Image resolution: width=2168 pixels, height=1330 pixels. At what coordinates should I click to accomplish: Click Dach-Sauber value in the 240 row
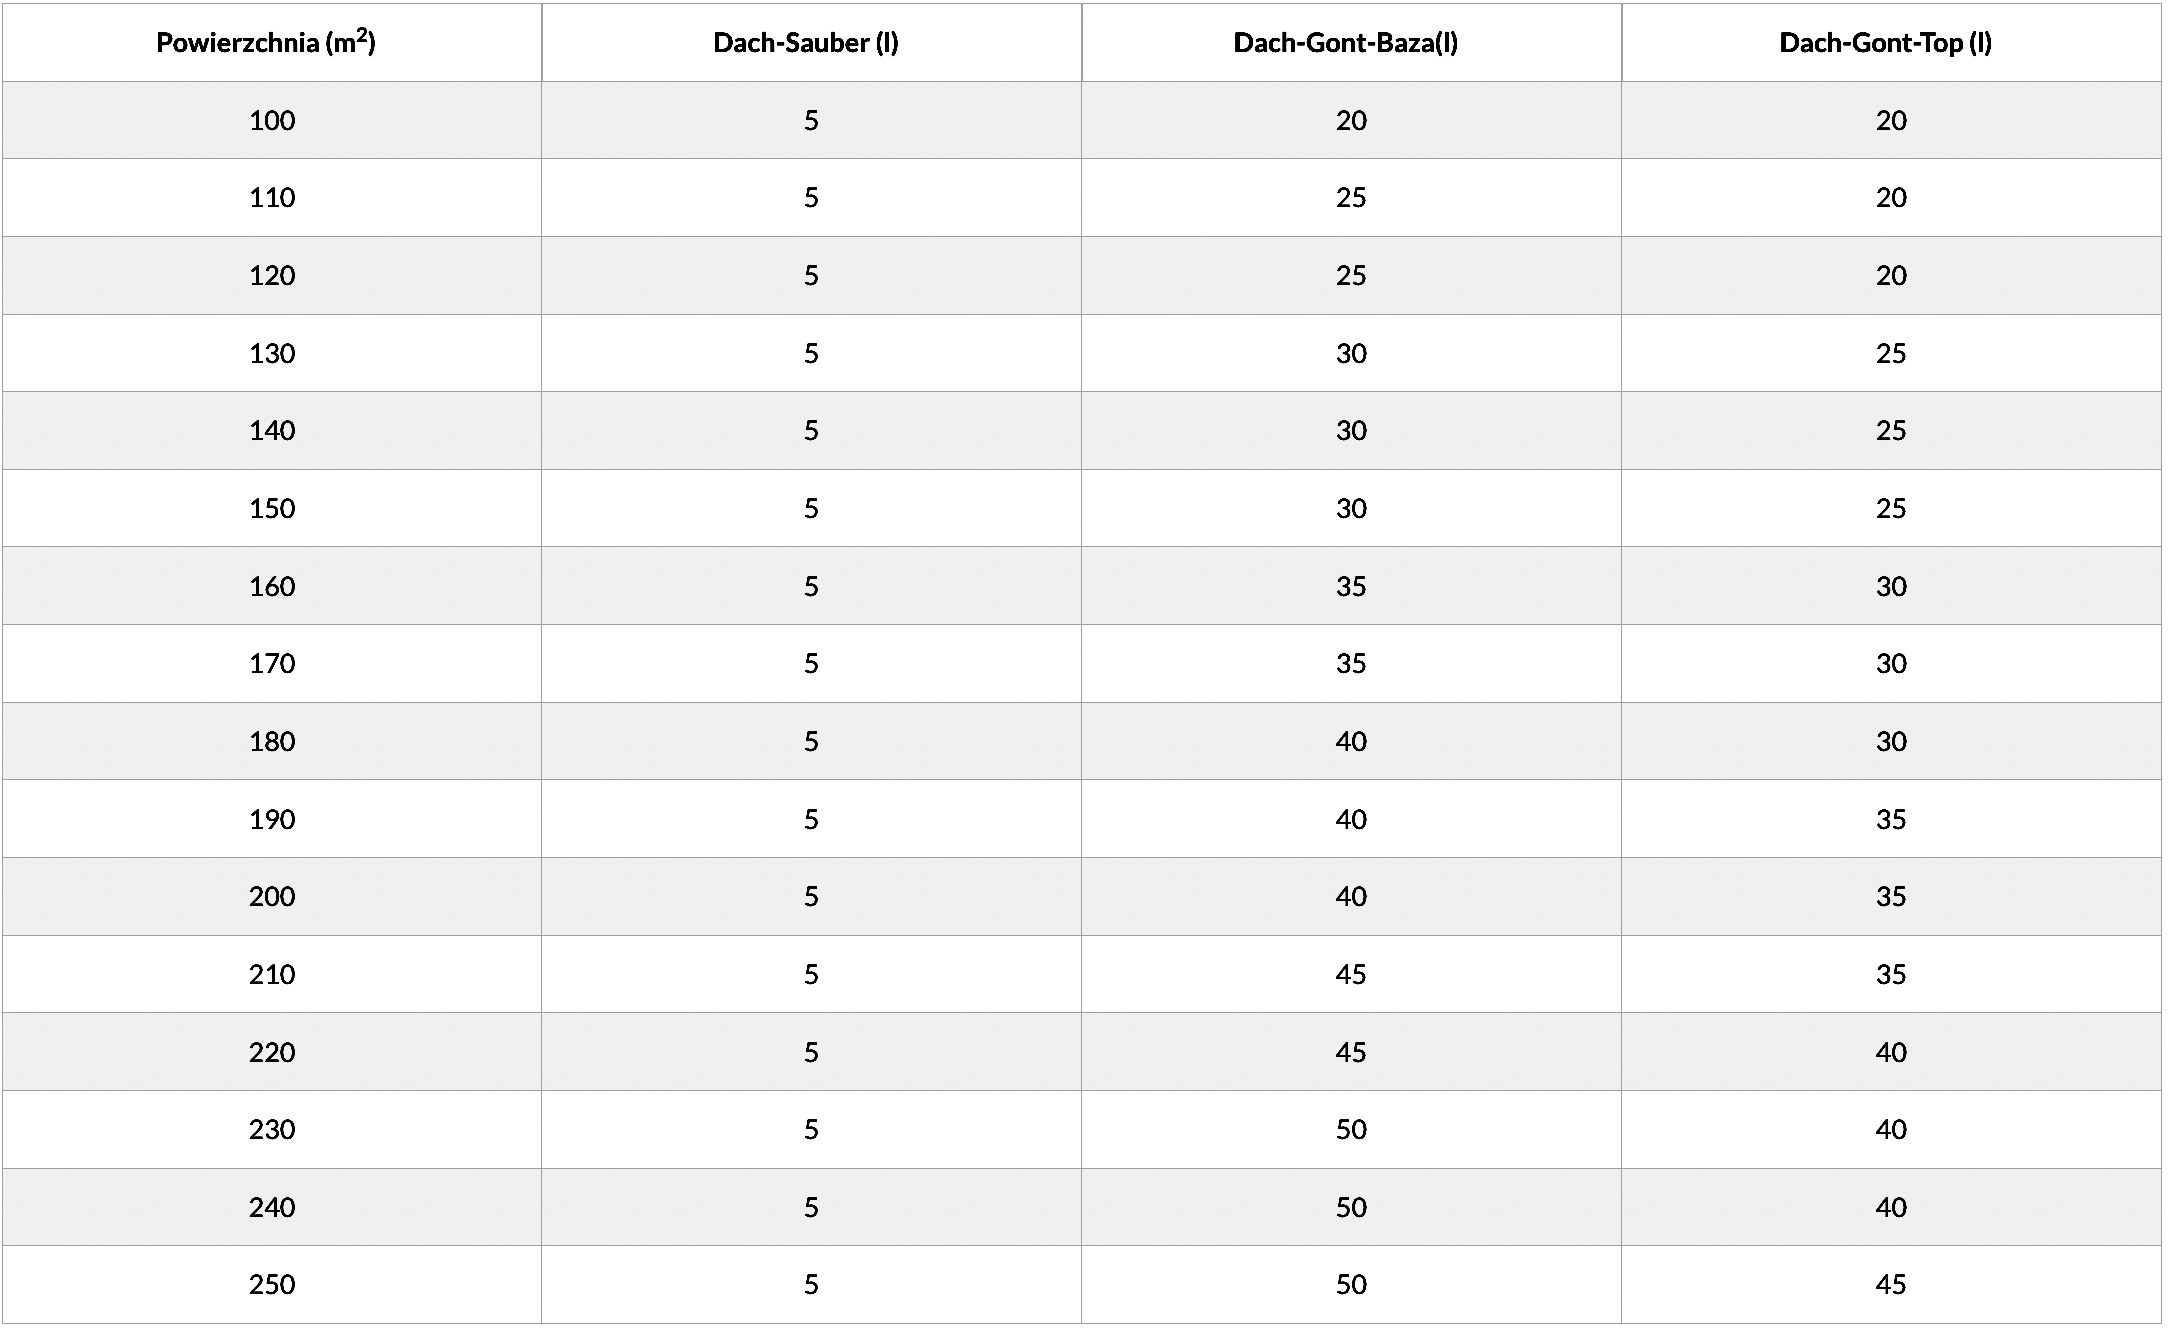click(811, 1208)
